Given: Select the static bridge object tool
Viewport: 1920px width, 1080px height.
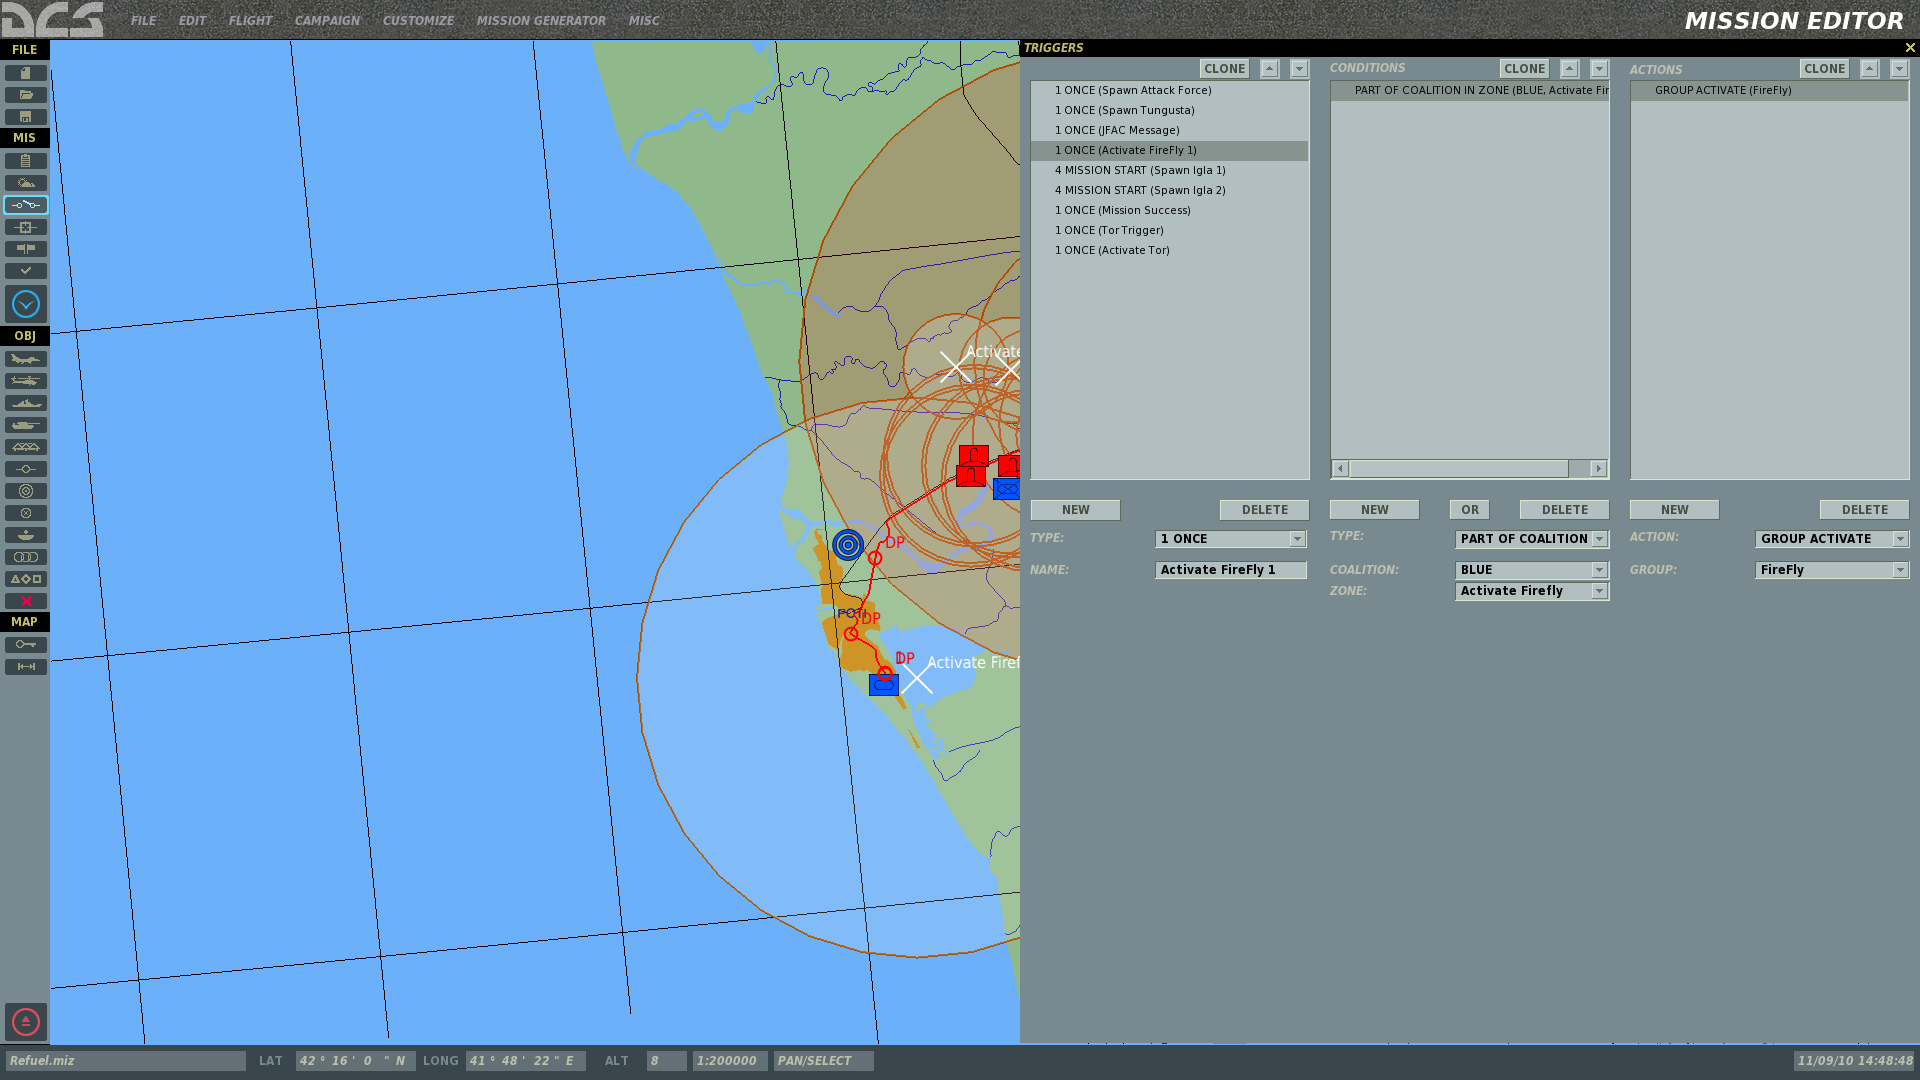Looking at the screenshot, I should 26,447.
